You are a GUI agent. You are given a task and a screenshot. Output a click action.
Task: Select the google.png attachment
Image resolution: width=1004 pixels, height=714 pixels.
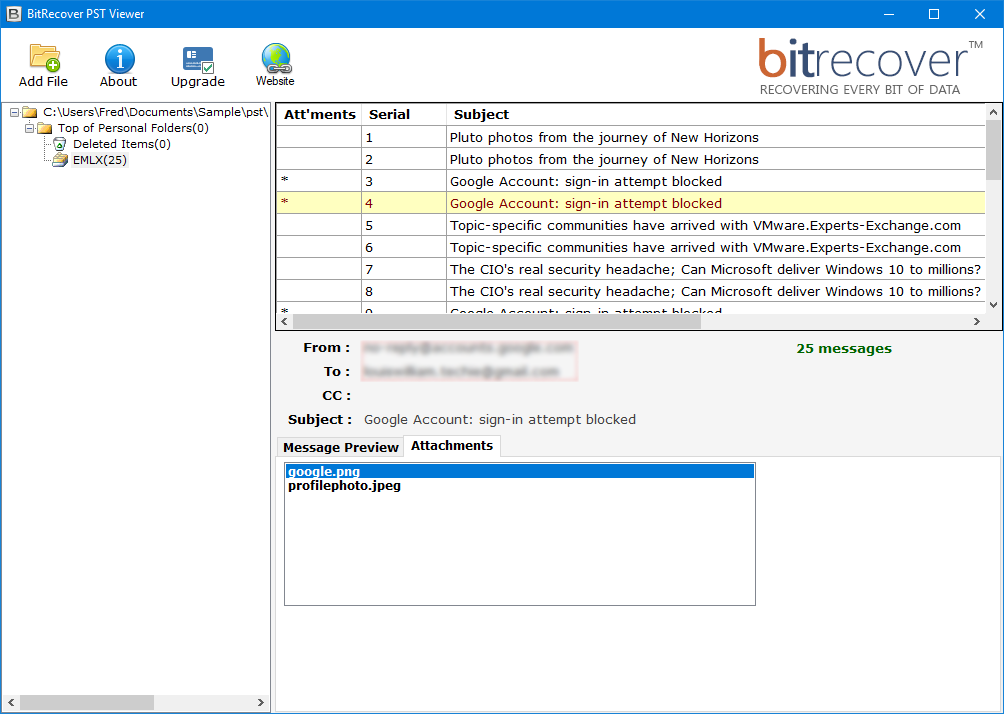point(519,471)
